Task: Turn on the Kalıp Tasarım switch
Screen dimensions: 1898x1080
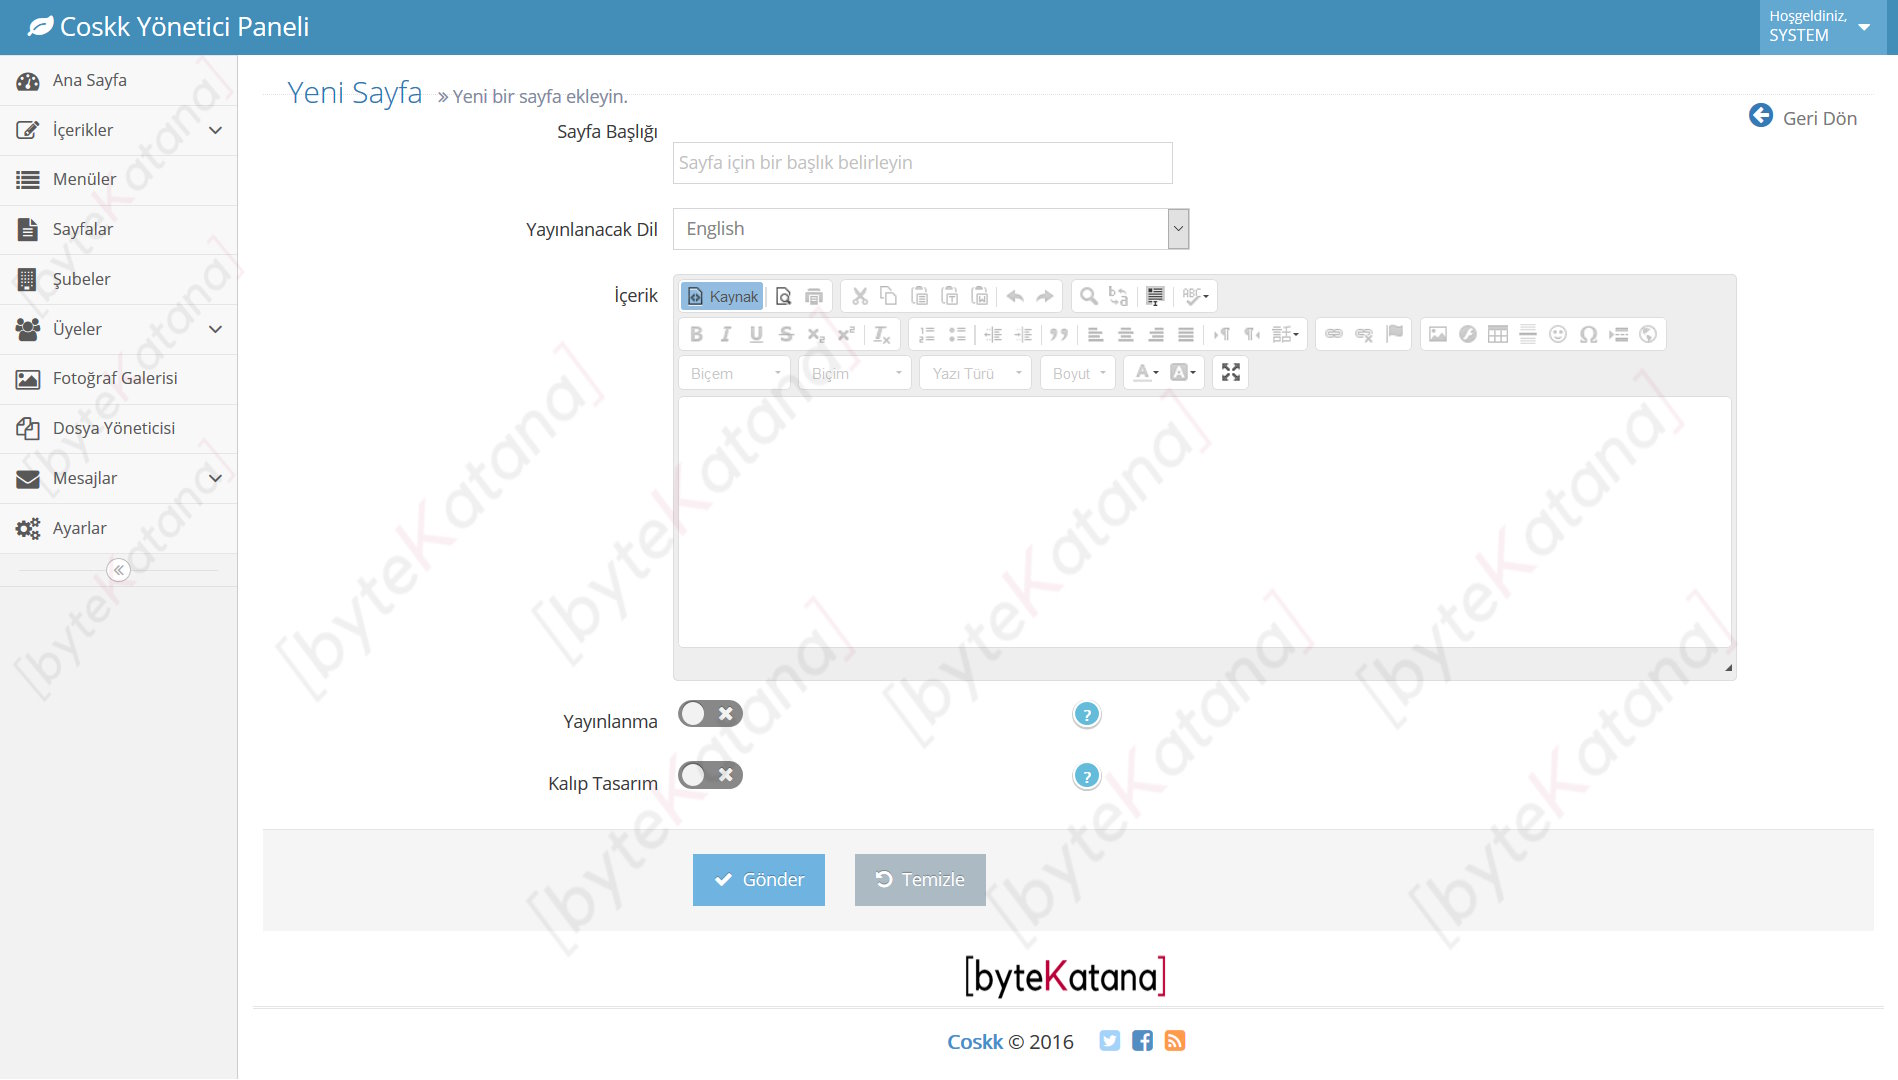Action: click(710, 776)
